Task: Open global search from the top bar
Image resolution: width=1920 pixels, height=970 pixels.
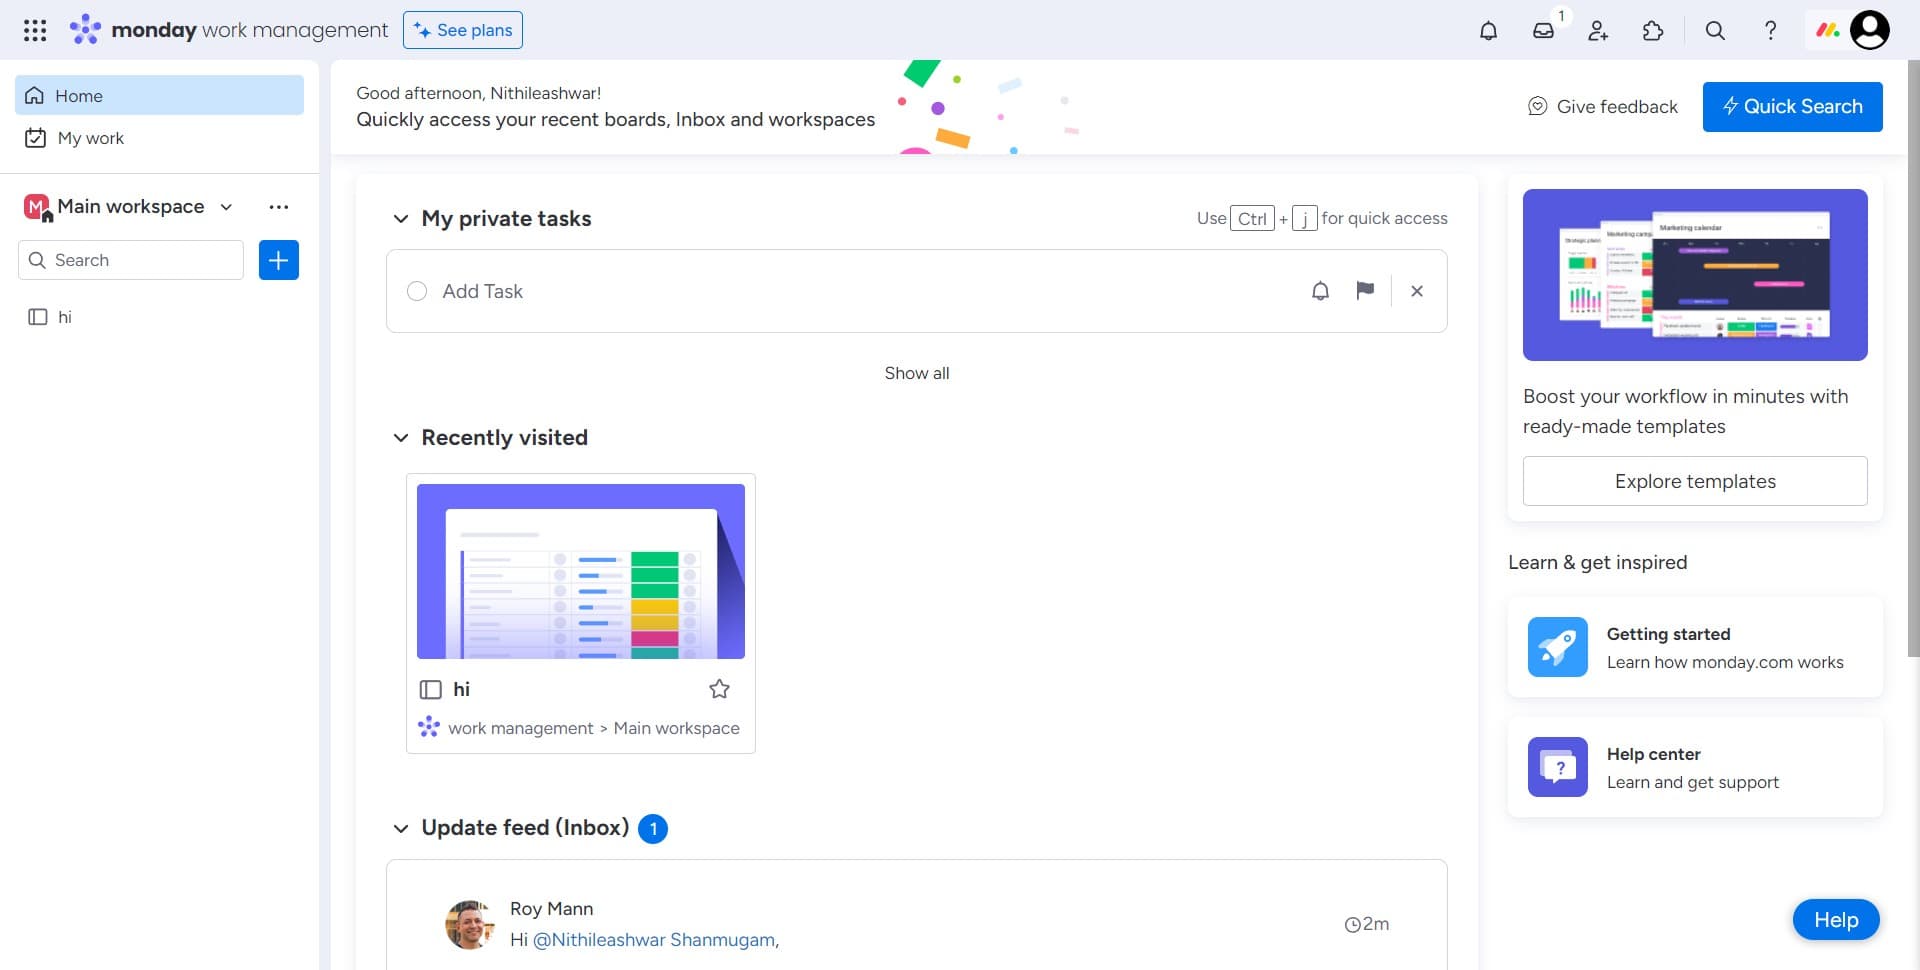Action: coord(1714,31)
